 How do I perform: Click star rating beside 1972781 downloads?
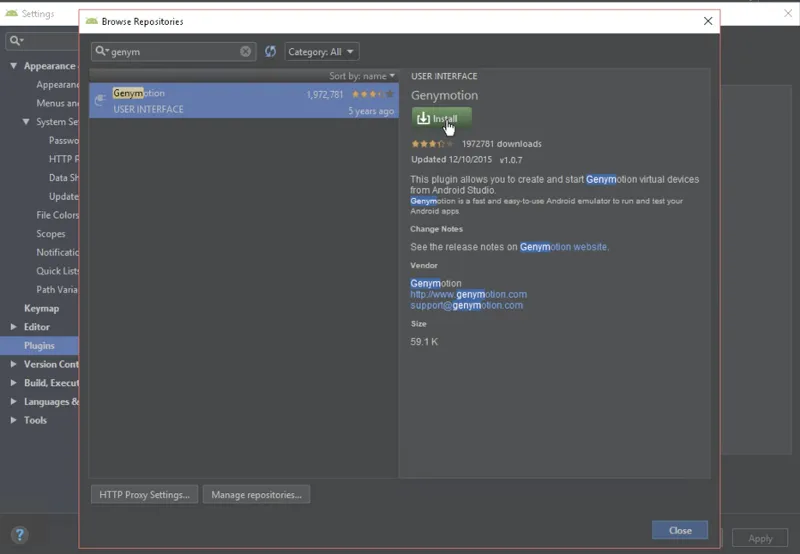[x=432, y=144]
